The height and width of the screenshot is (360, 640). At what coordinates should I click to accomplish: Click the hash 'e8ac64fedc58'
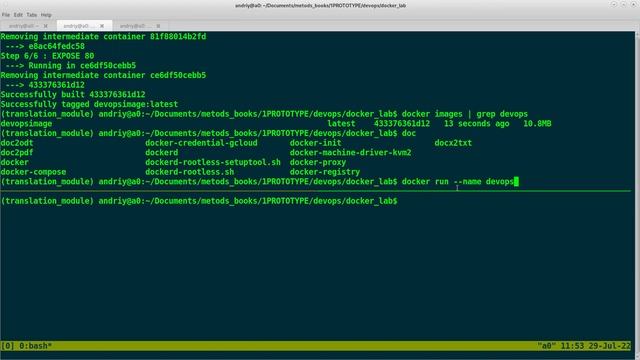56,47
